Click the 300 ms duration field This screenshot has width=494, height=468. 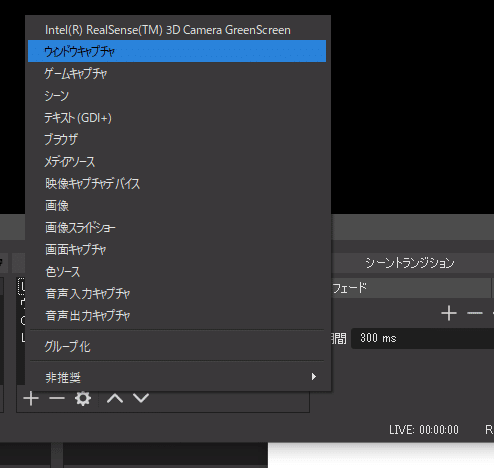click(x=423, y=338)
